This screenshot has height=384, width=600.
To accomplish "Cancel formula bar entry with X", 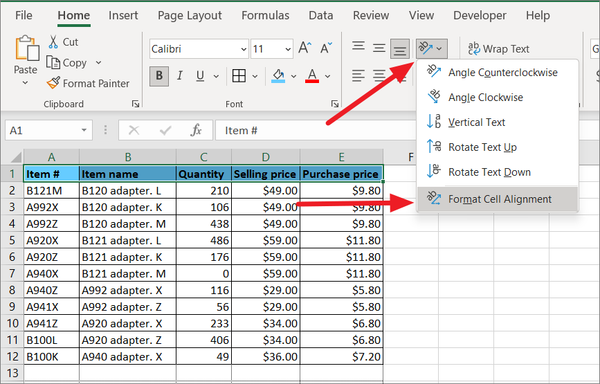I will (134, 130).
